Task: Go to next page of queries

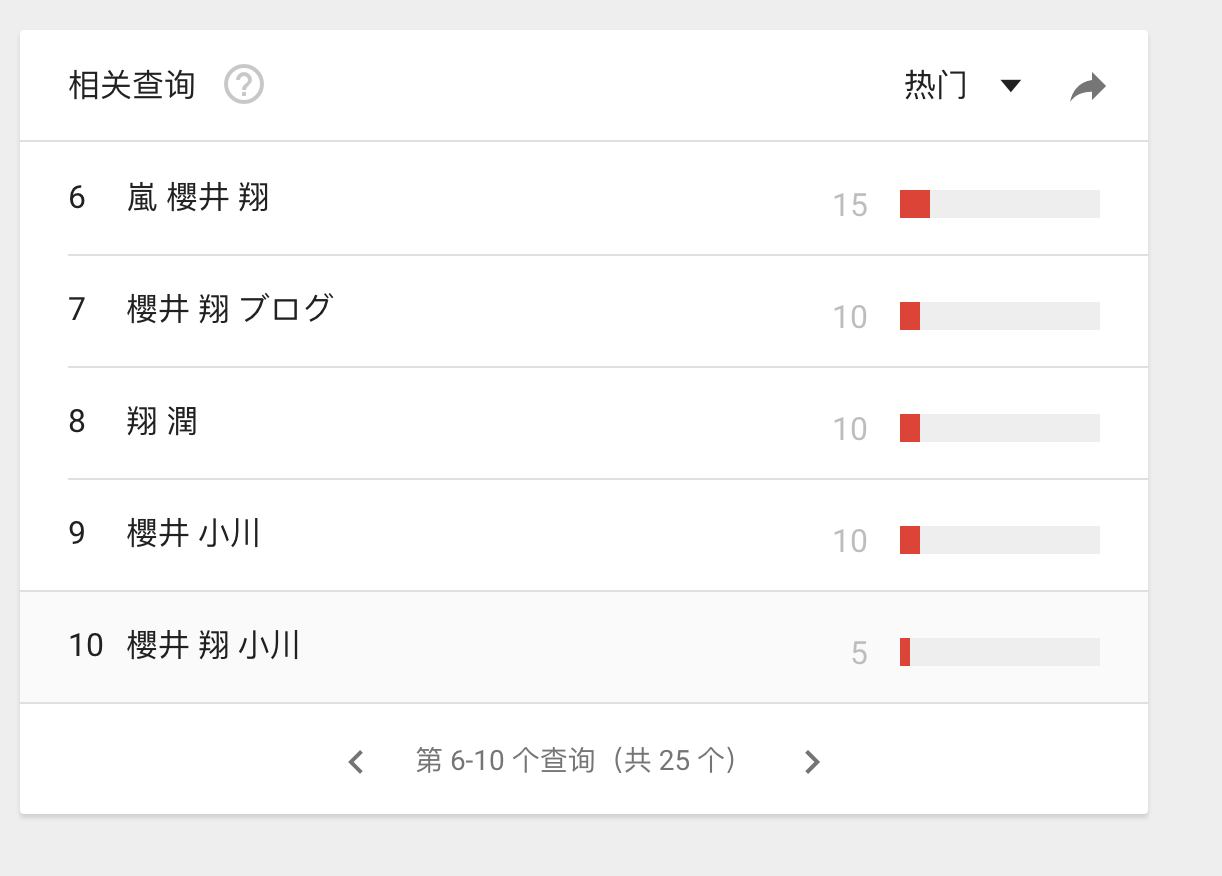Action: pos(812,762)
